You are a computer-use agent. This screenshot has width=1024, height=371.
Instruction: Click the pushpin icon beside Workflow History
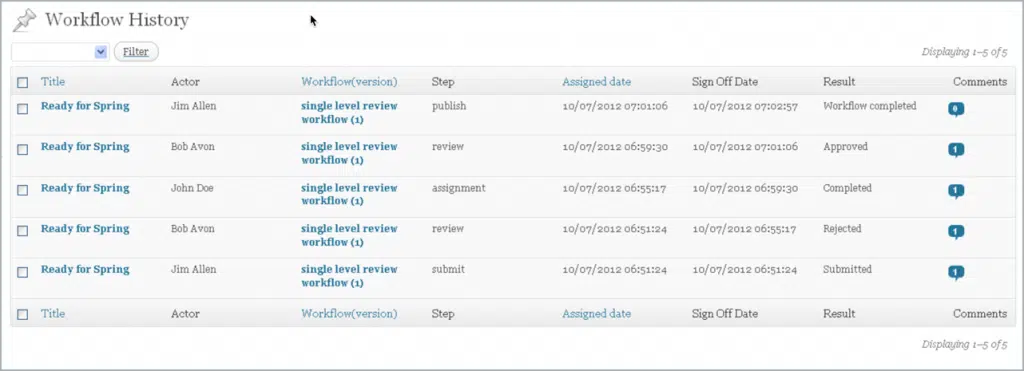[x=25, y=20]
